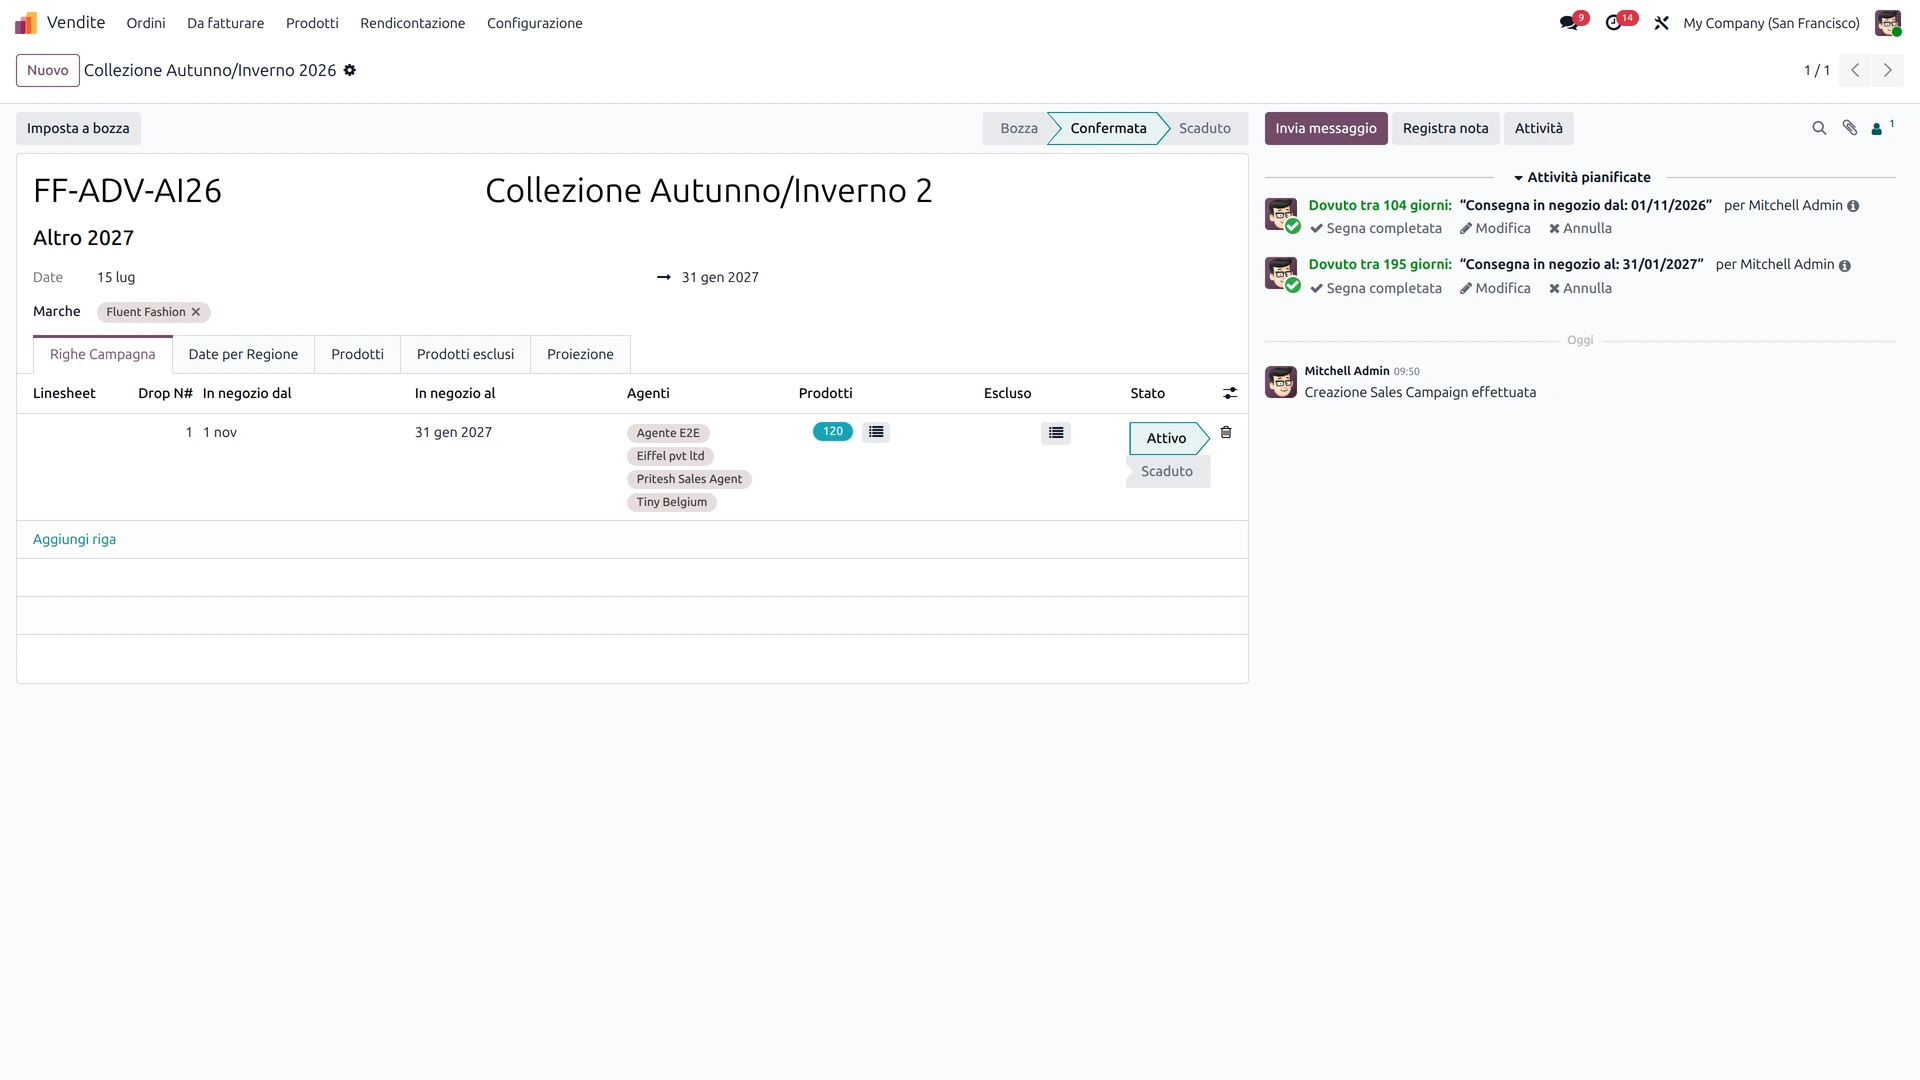Set status to Bozza
This screenshot has width=1920, height=1080.
[1018, 128]
